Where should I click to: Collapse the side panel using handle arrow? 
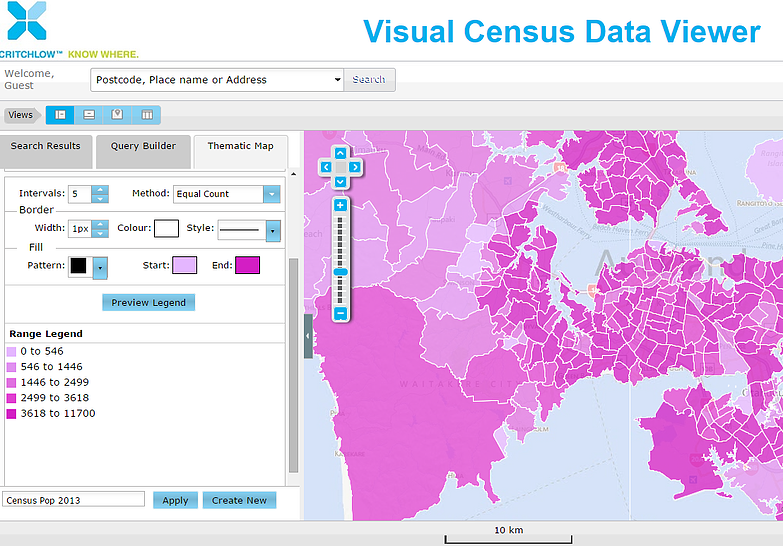coord(308,336)
